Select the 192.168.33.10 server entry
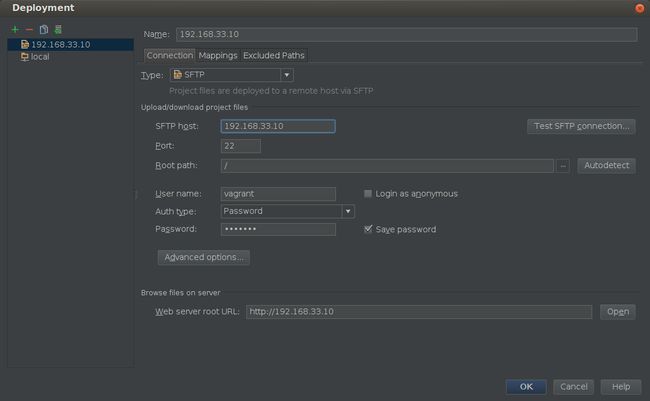 (x=70, y=44)
